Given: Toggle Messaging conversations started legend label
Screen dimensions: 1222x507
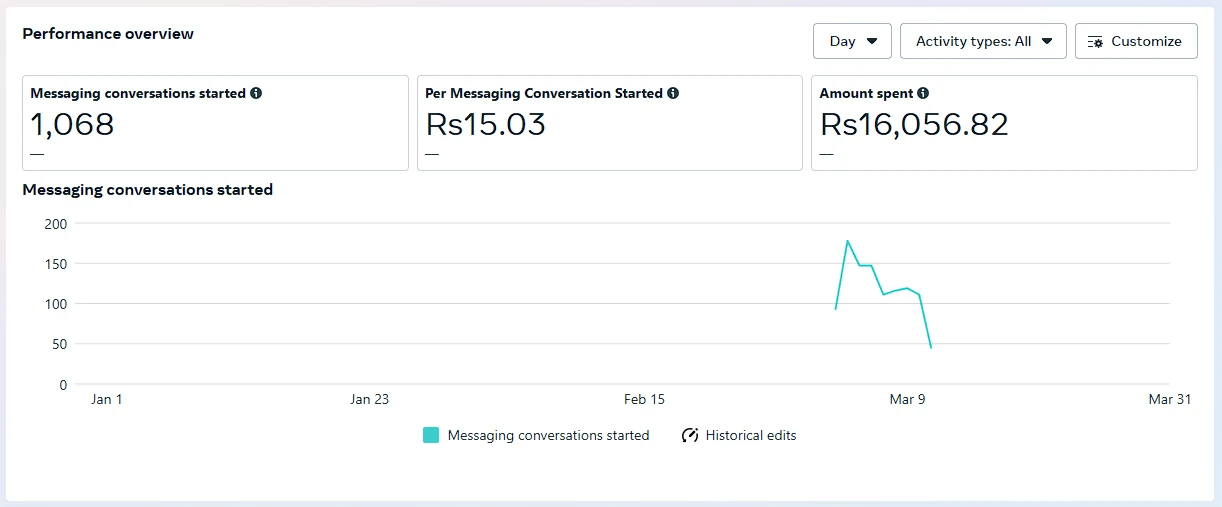Looking at the screenshot, I should coord(548,435).
